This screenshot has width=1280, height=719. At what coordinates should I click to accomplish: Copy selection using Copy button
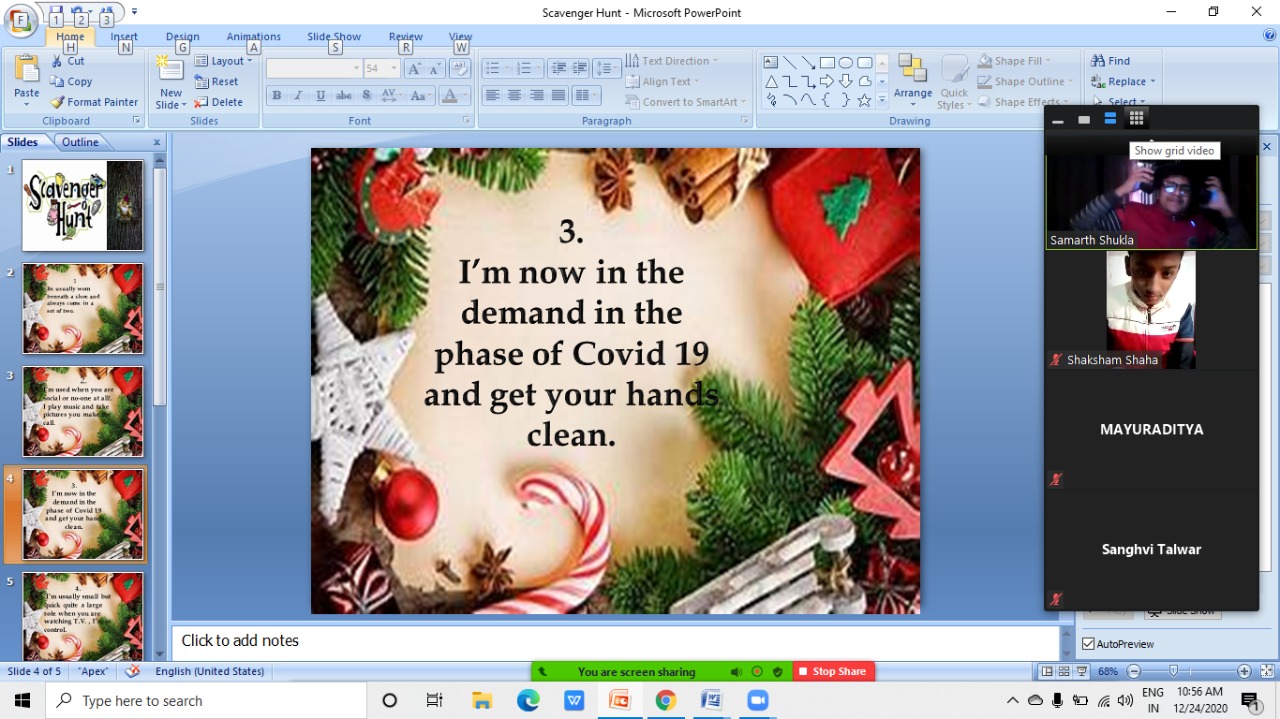(x=72, y=82)
